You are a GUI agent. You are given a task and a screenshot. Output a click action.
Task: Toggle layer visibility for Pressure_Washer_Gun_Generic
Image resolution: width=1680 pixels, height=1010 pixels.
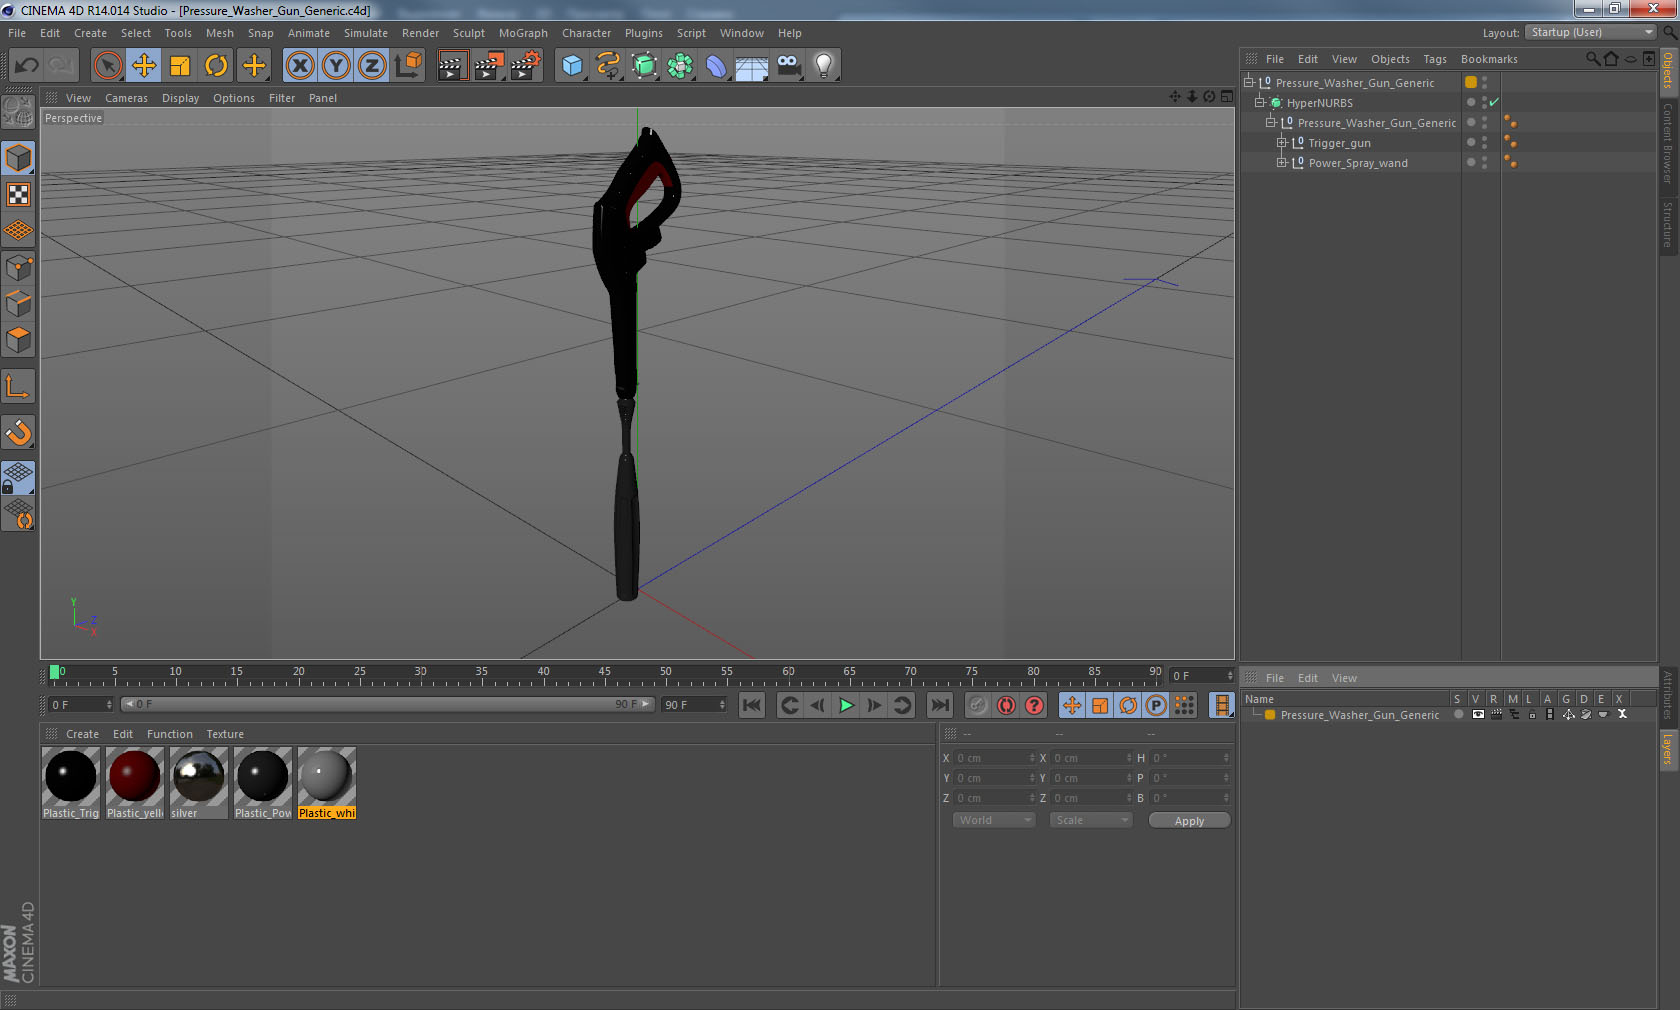pyautogui.click(x=1478, y=714)
